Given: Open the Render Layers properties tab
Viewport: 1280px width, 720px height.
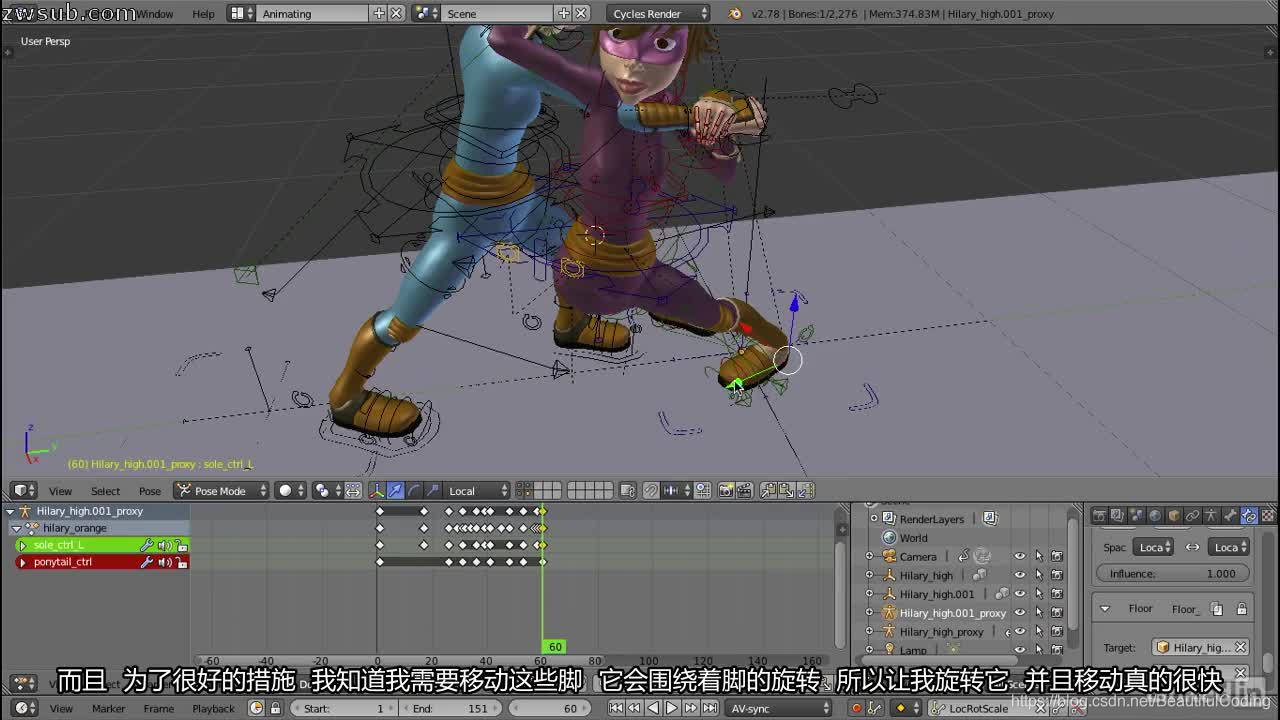Looking at the screenshot, I should click(1118, 516).
